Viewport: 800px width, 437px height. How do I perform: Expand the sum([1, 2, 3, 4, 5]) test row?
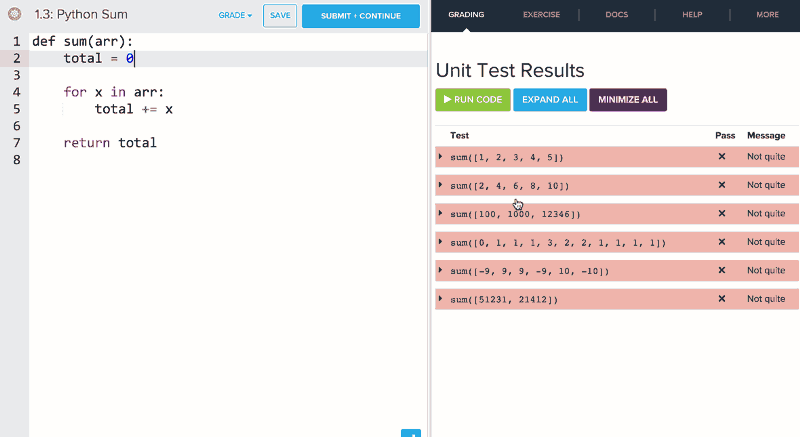pyautogui.click(x=441, y=157)
